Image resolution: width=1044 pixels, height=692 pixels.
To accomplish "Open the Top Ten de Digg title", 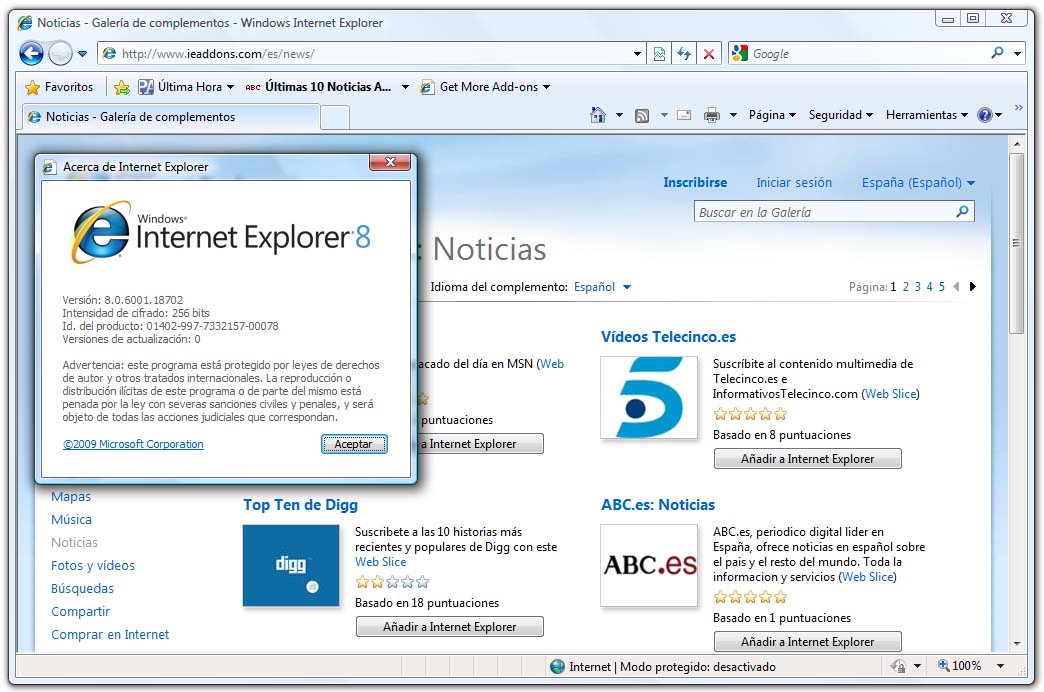I will tap(300, 505).
